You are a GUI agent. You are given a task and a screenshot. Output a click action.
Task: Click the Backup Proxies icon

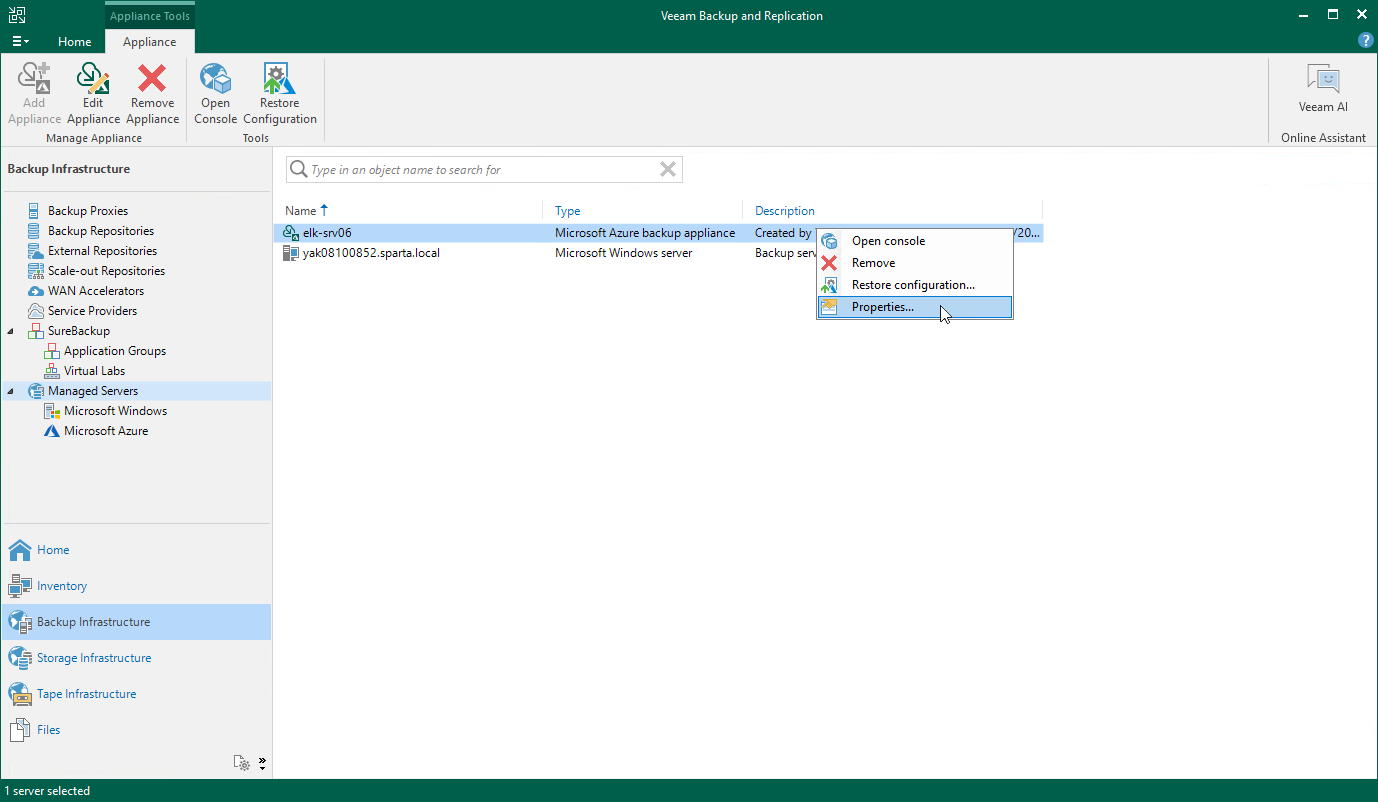click(36, 211)
